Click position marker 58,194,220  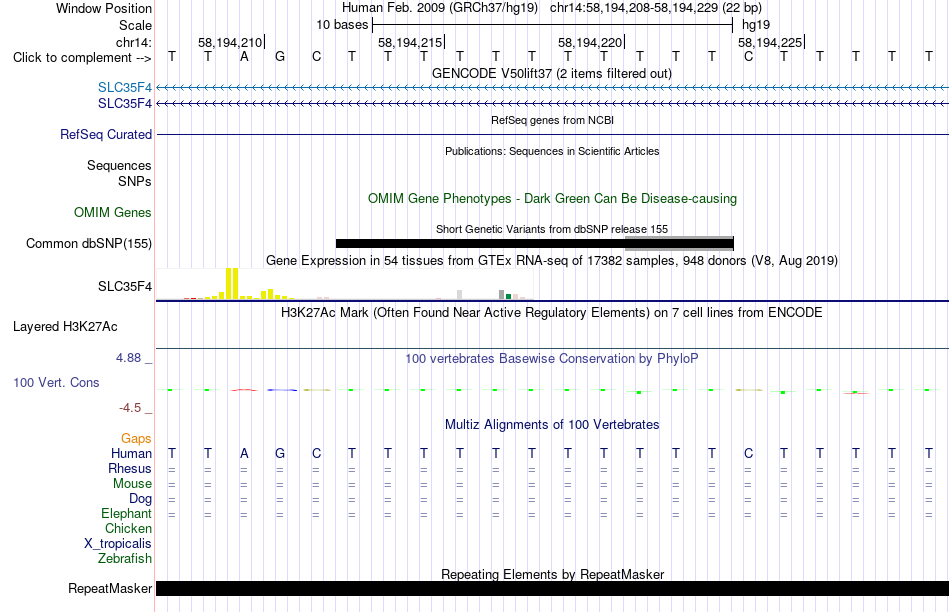590,42
